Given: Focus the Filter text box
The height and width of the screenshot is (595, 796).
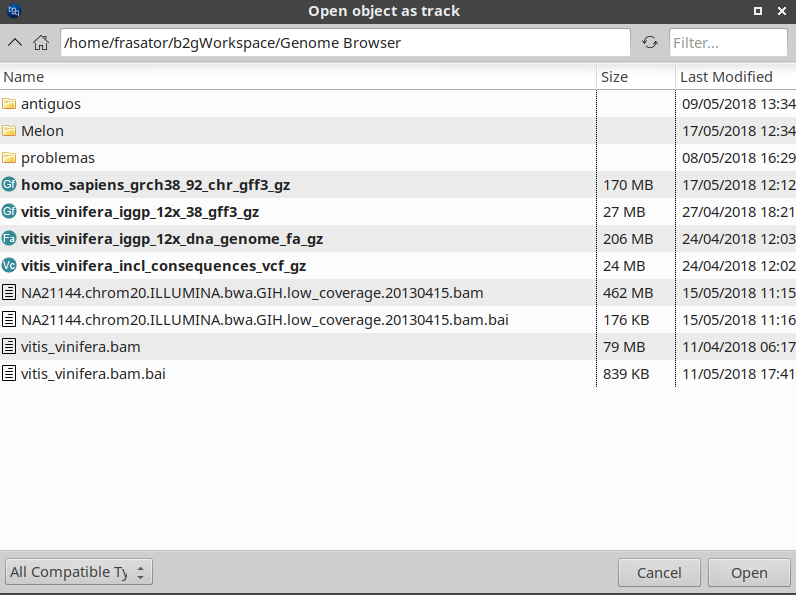Looking at the screenshot, I should pyautogui.click(x=727, y=43).
